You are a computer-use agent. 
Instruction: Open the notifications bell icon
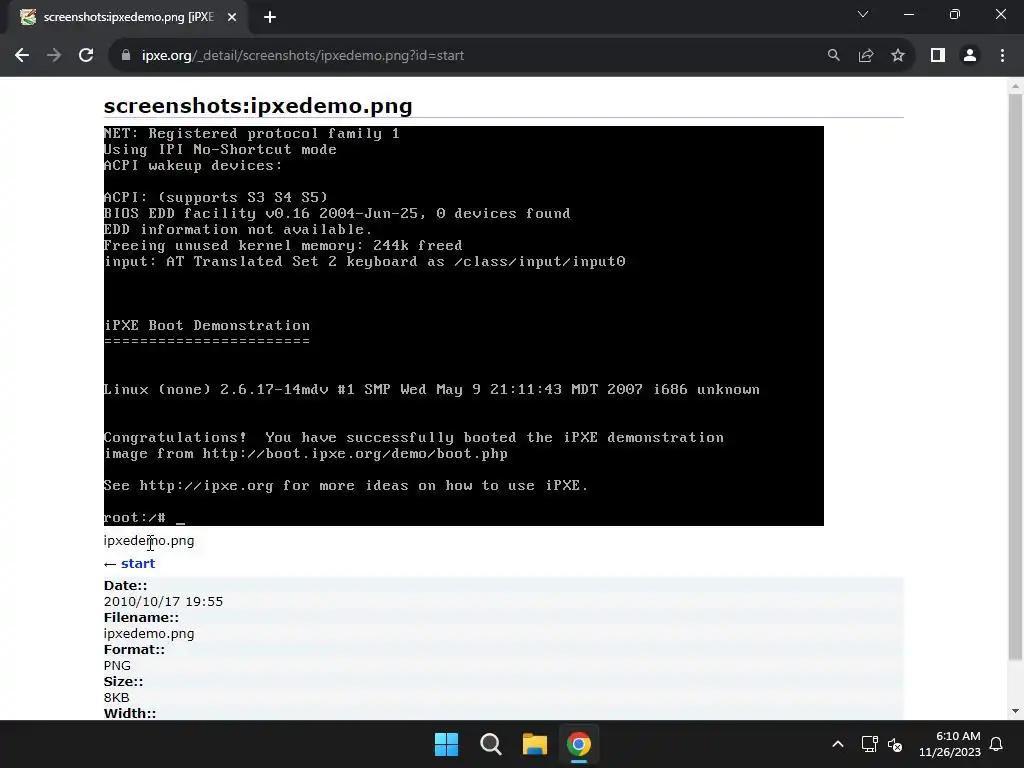tap(997, 744)
